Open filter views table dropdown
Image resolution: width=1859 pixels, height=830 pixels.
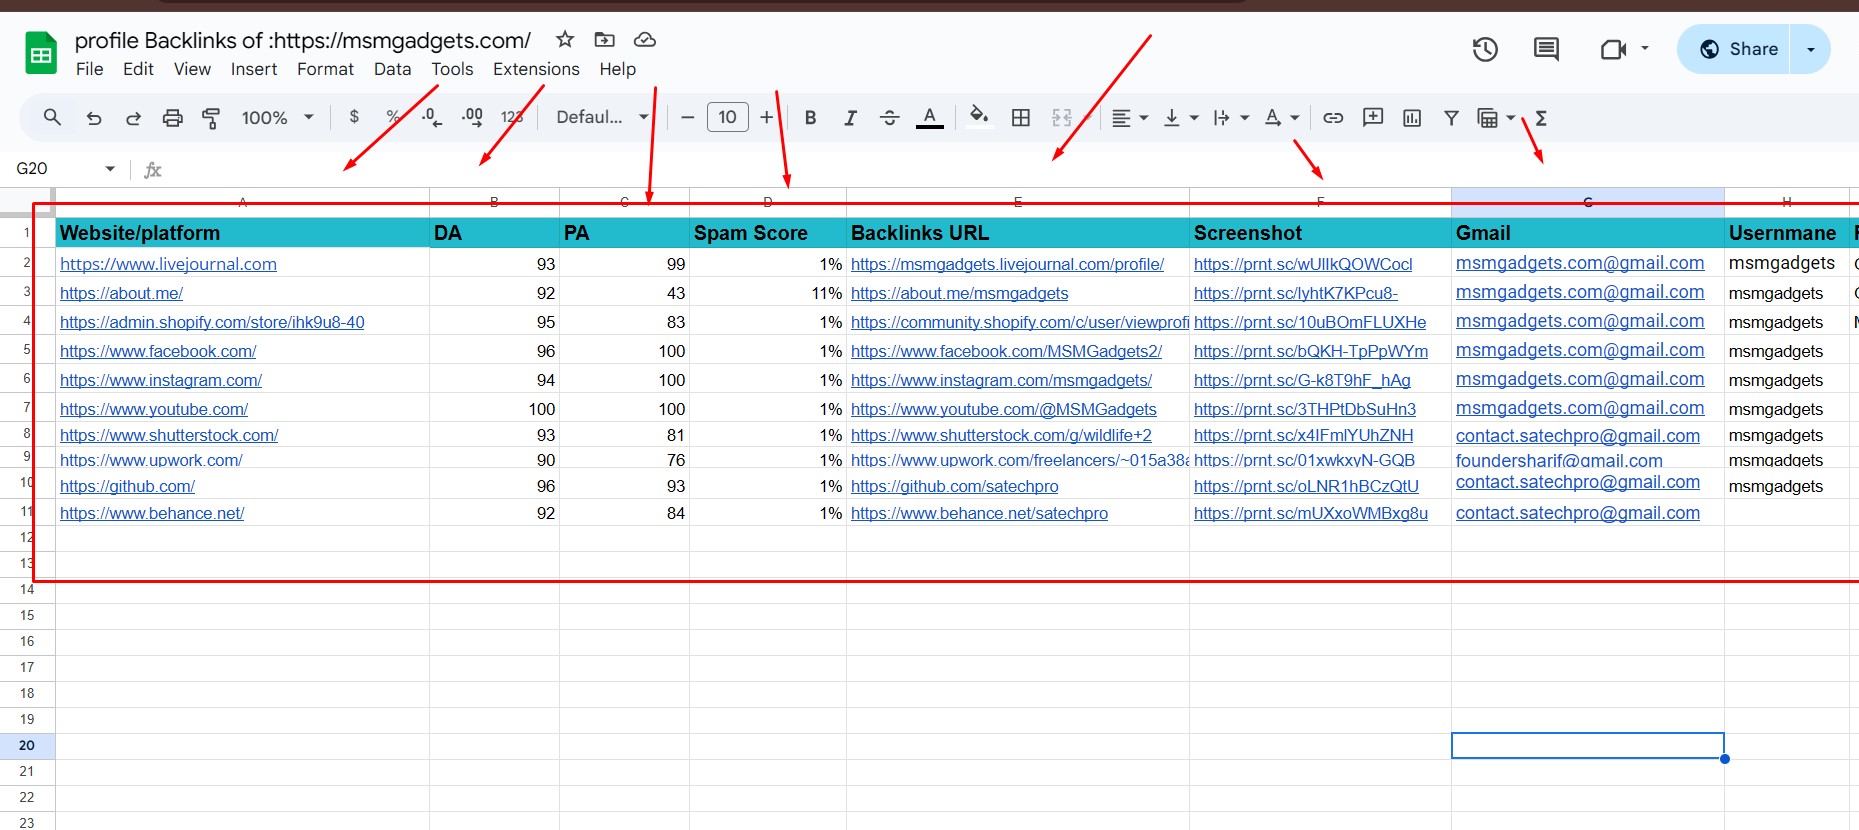[x=1496, y=118]
